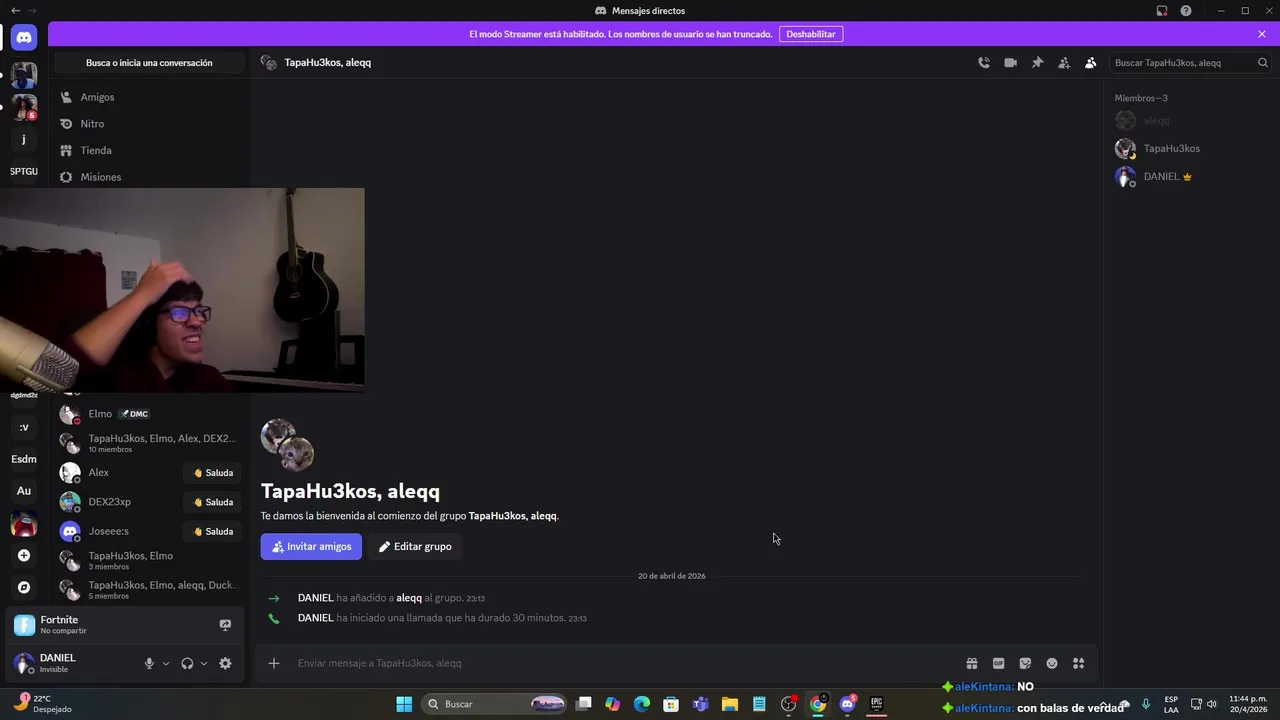Click Deshabilitar to disable Streamer mode
The image size is (1280, 720).
[x=810, y=34]
